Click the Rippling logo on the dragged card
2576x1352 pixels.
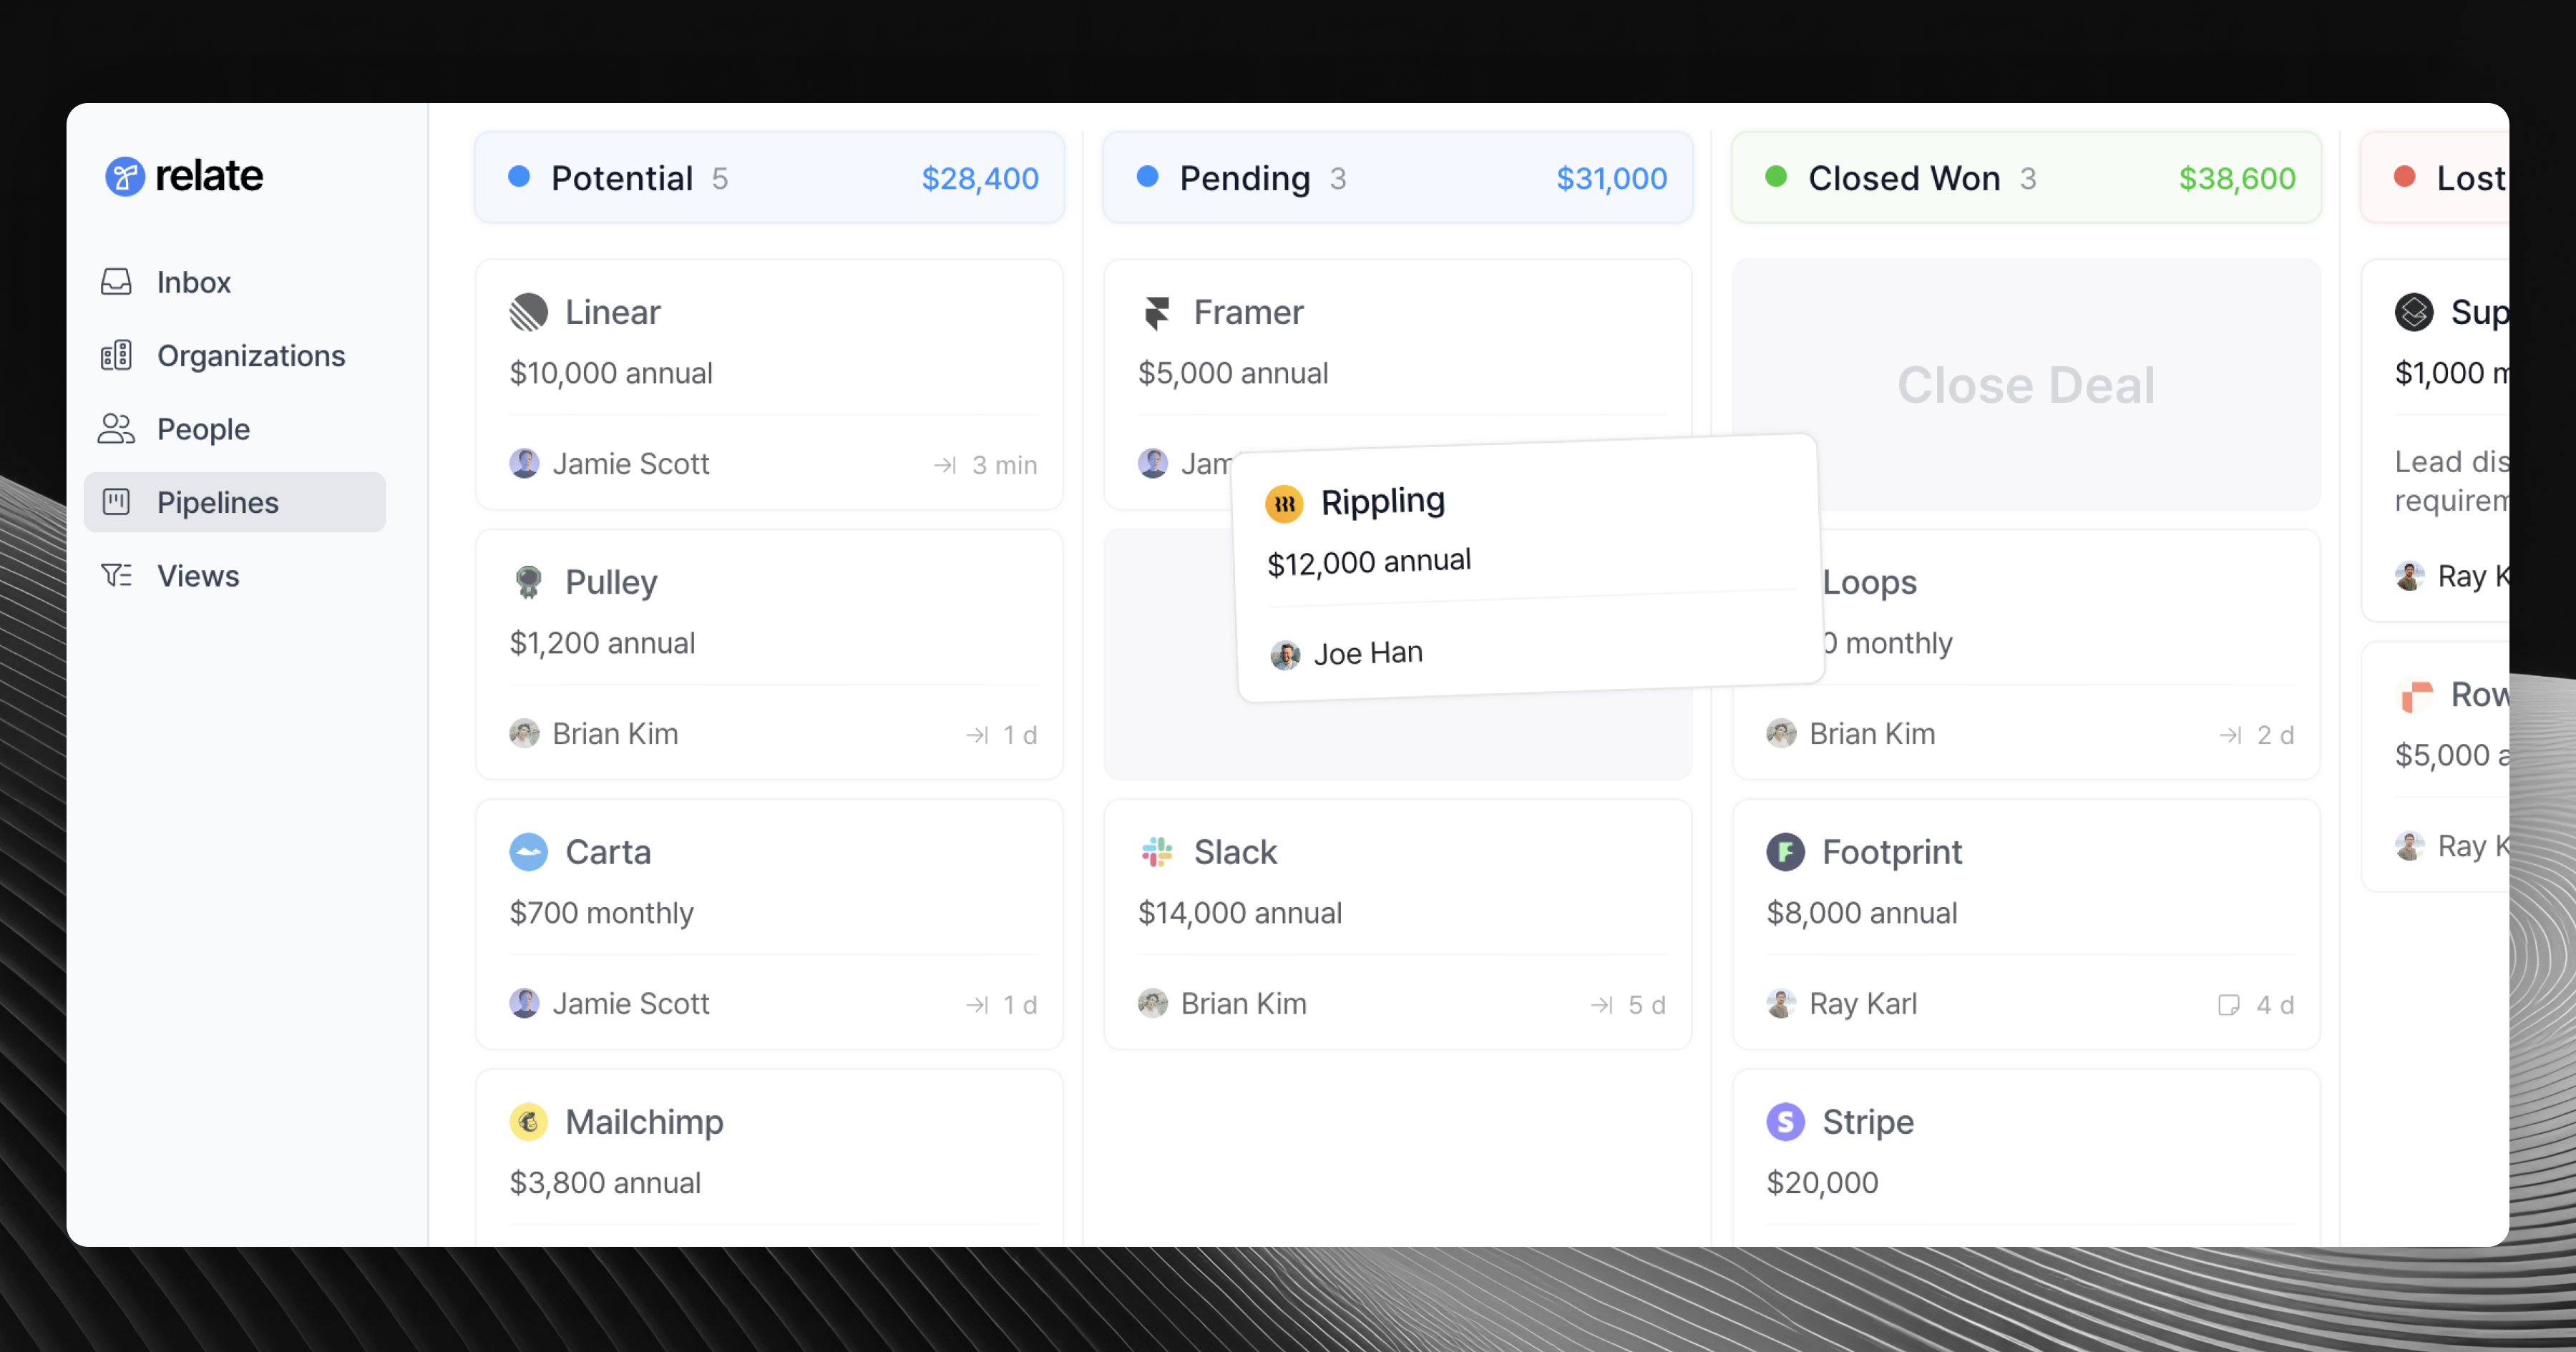click(1285, 503)
